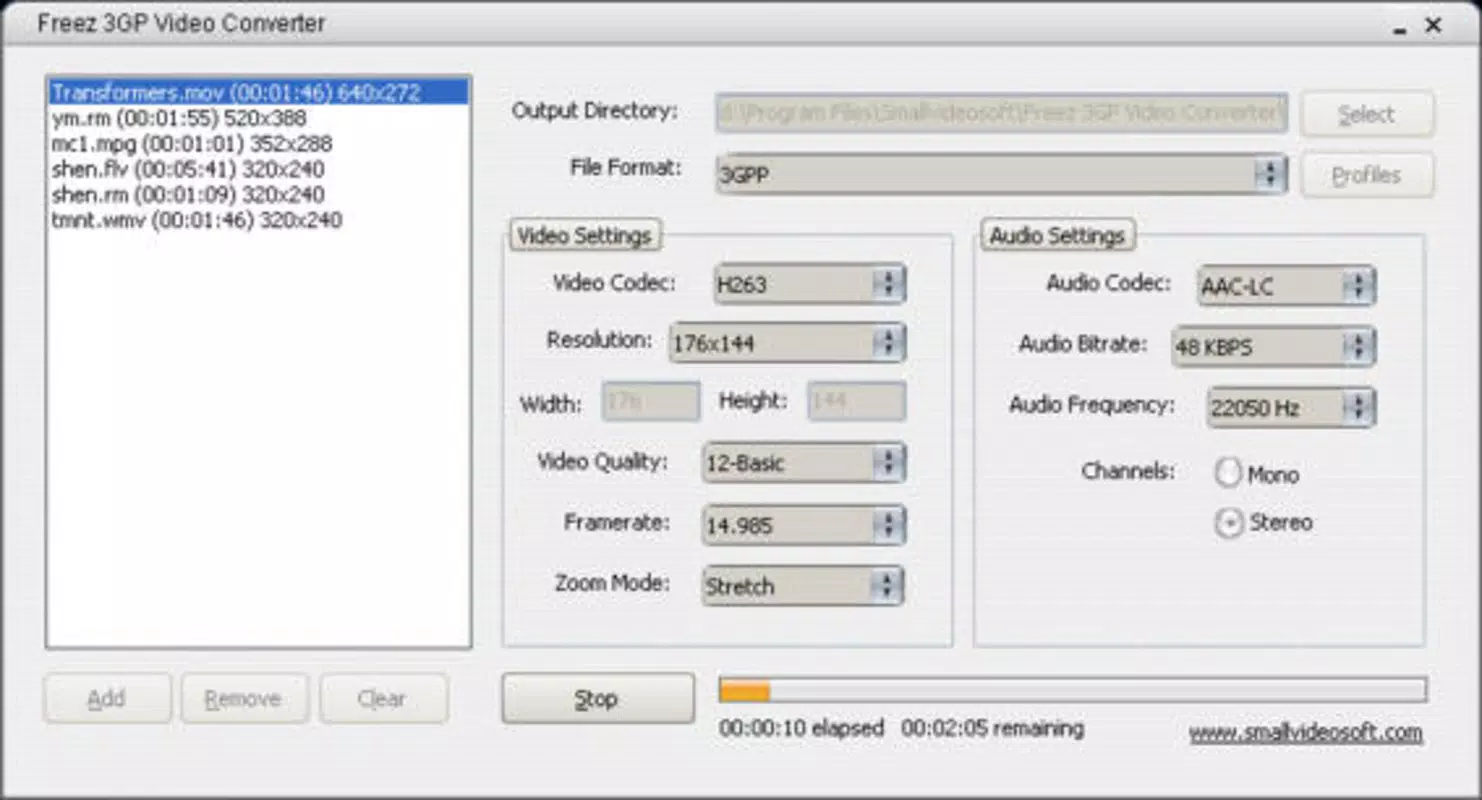
Task: Open the Audio Frequency dropdown showing 22050 Hz
Action: coord(1291,407)
